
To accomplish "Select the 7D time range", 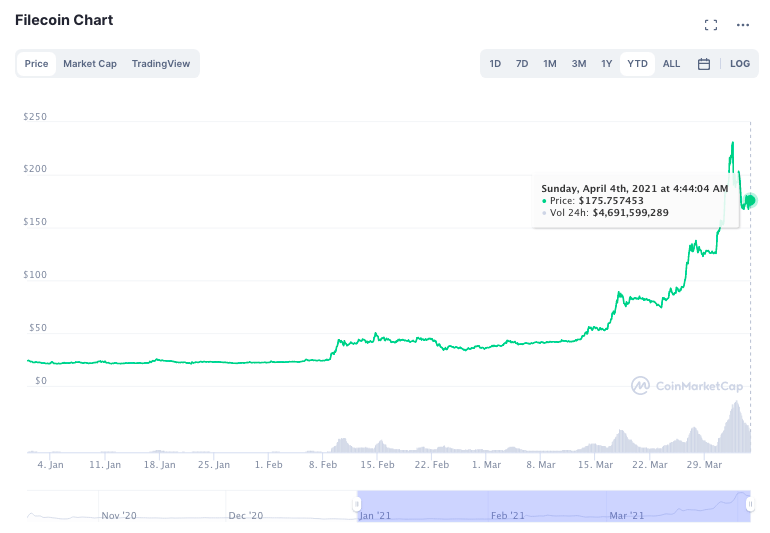I will point(522,64).
